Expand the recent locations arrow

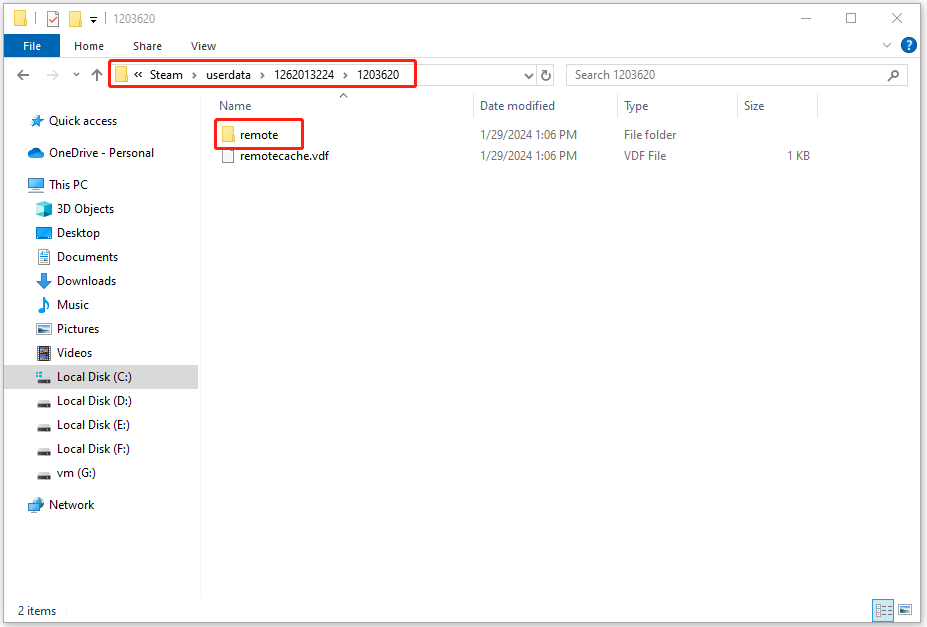(x=75, y=75)
